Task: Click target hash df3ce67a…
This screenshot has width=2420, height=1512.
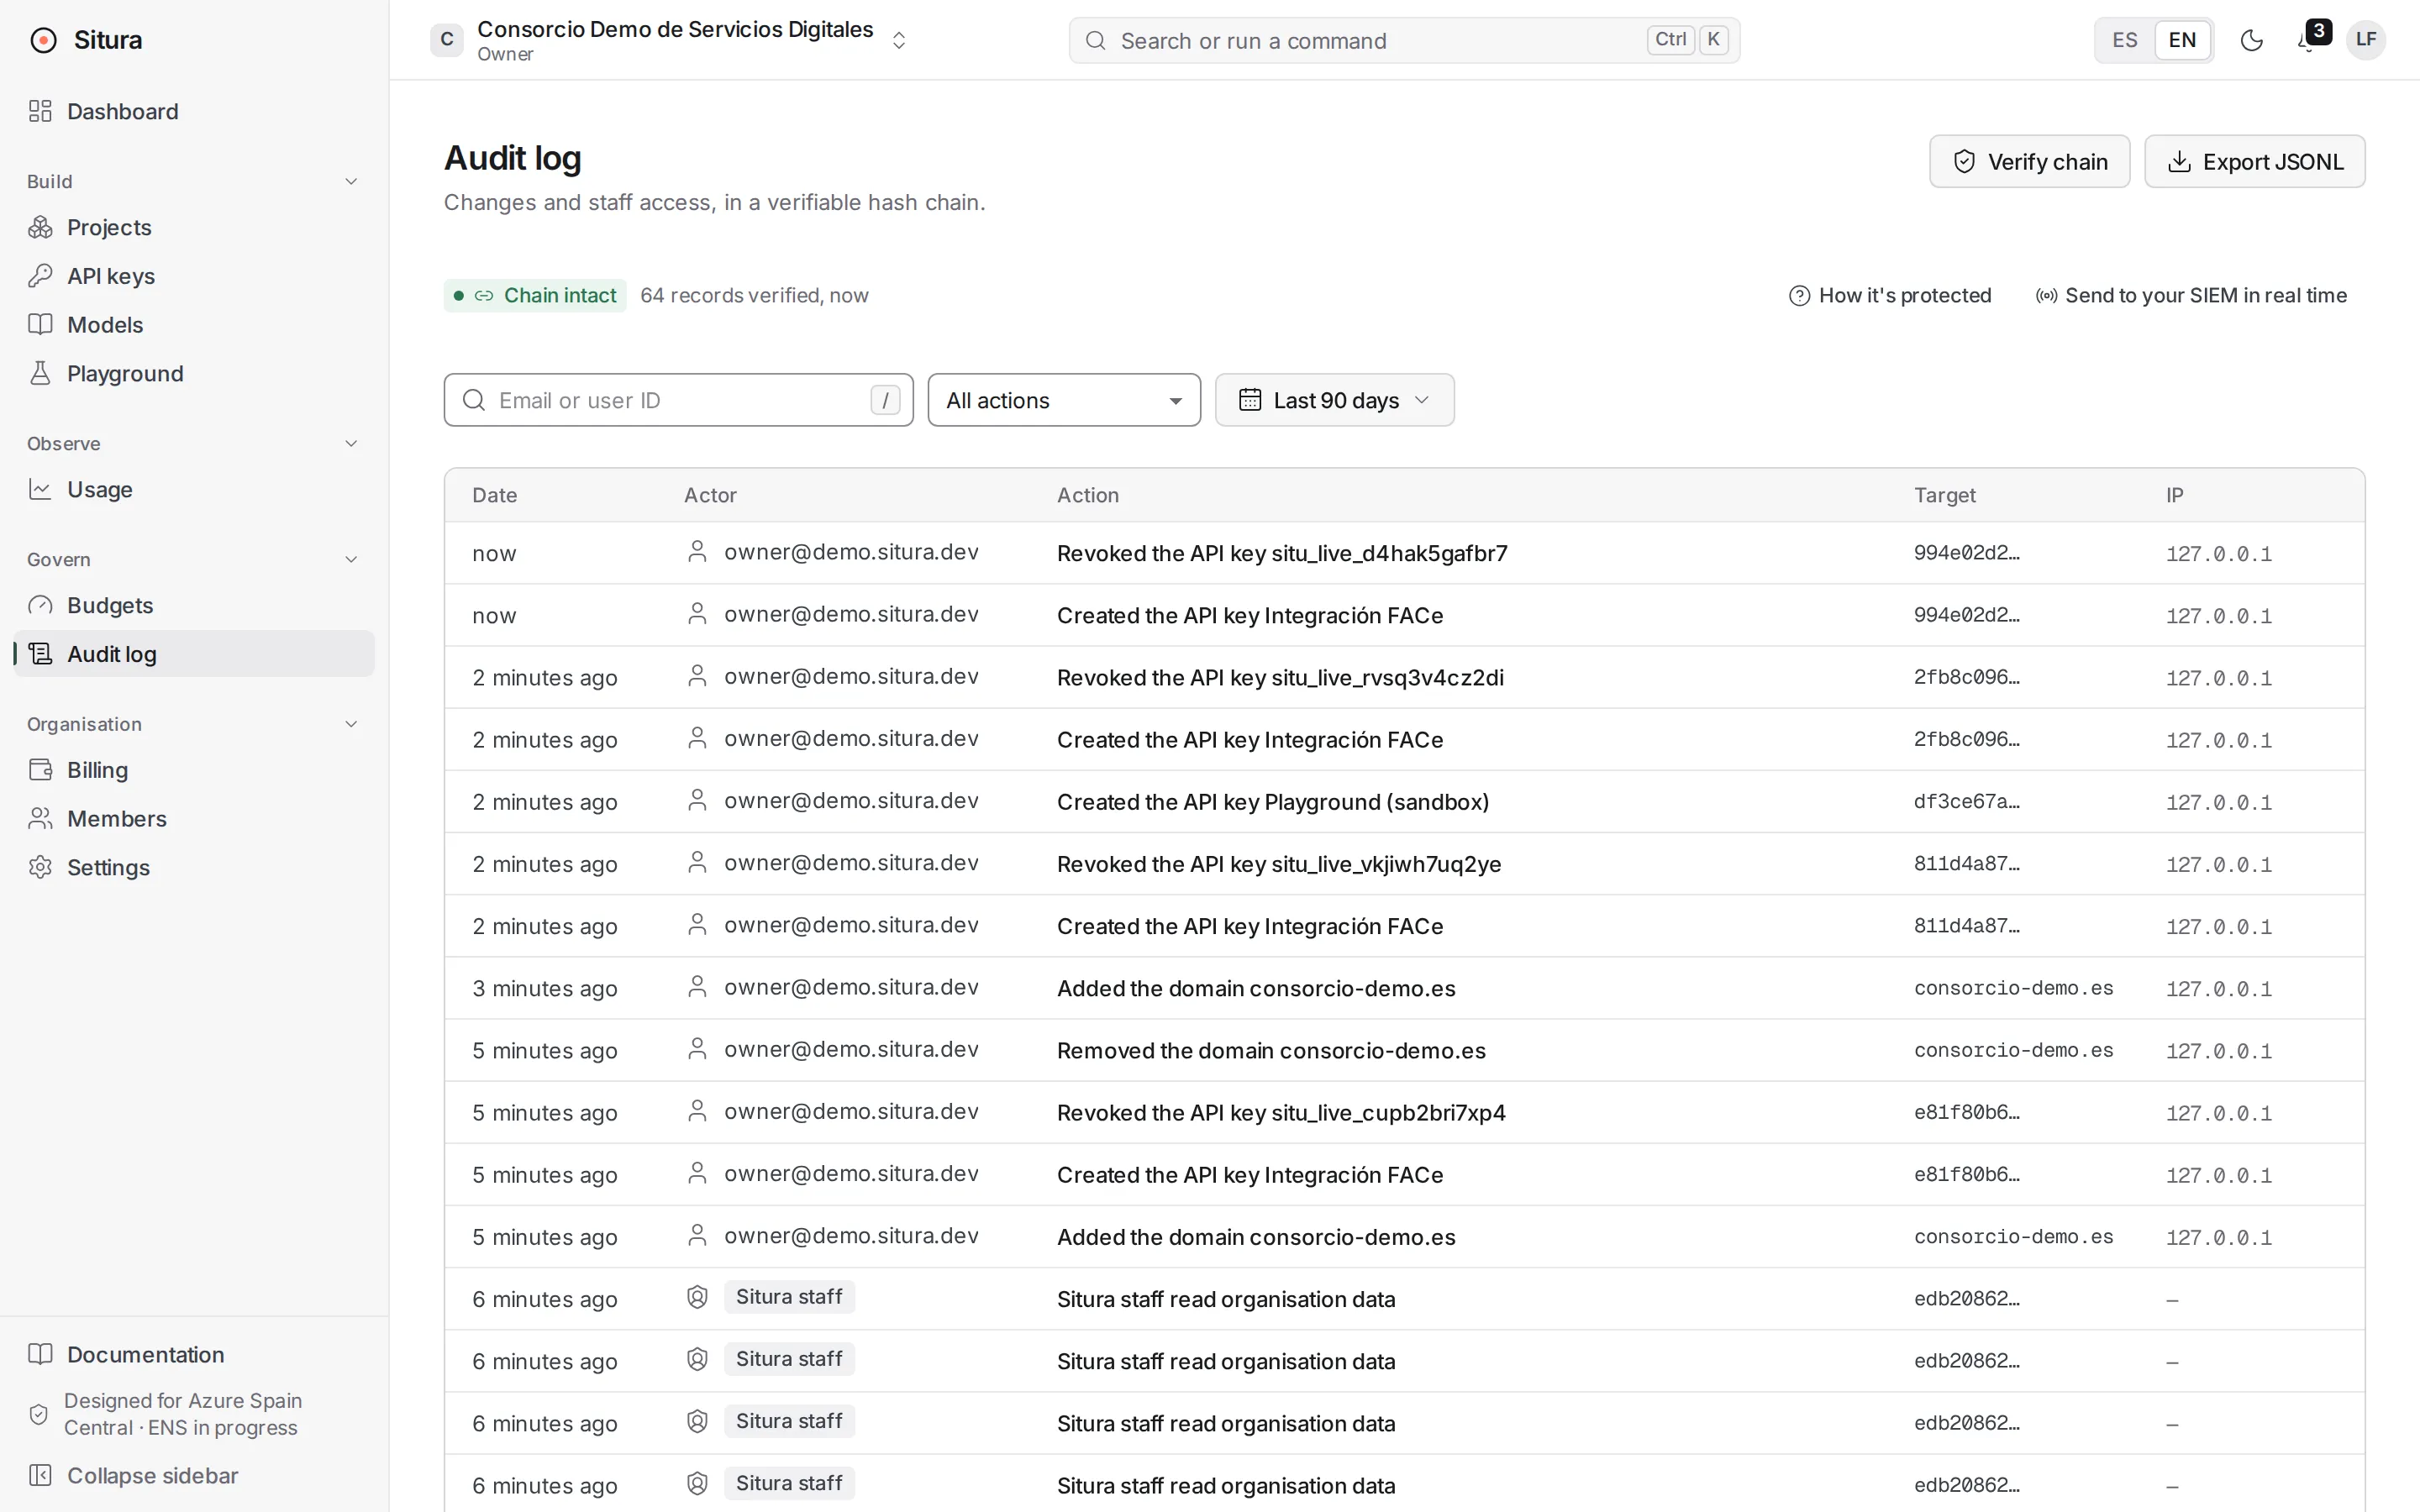Action: click(1966, 802)
